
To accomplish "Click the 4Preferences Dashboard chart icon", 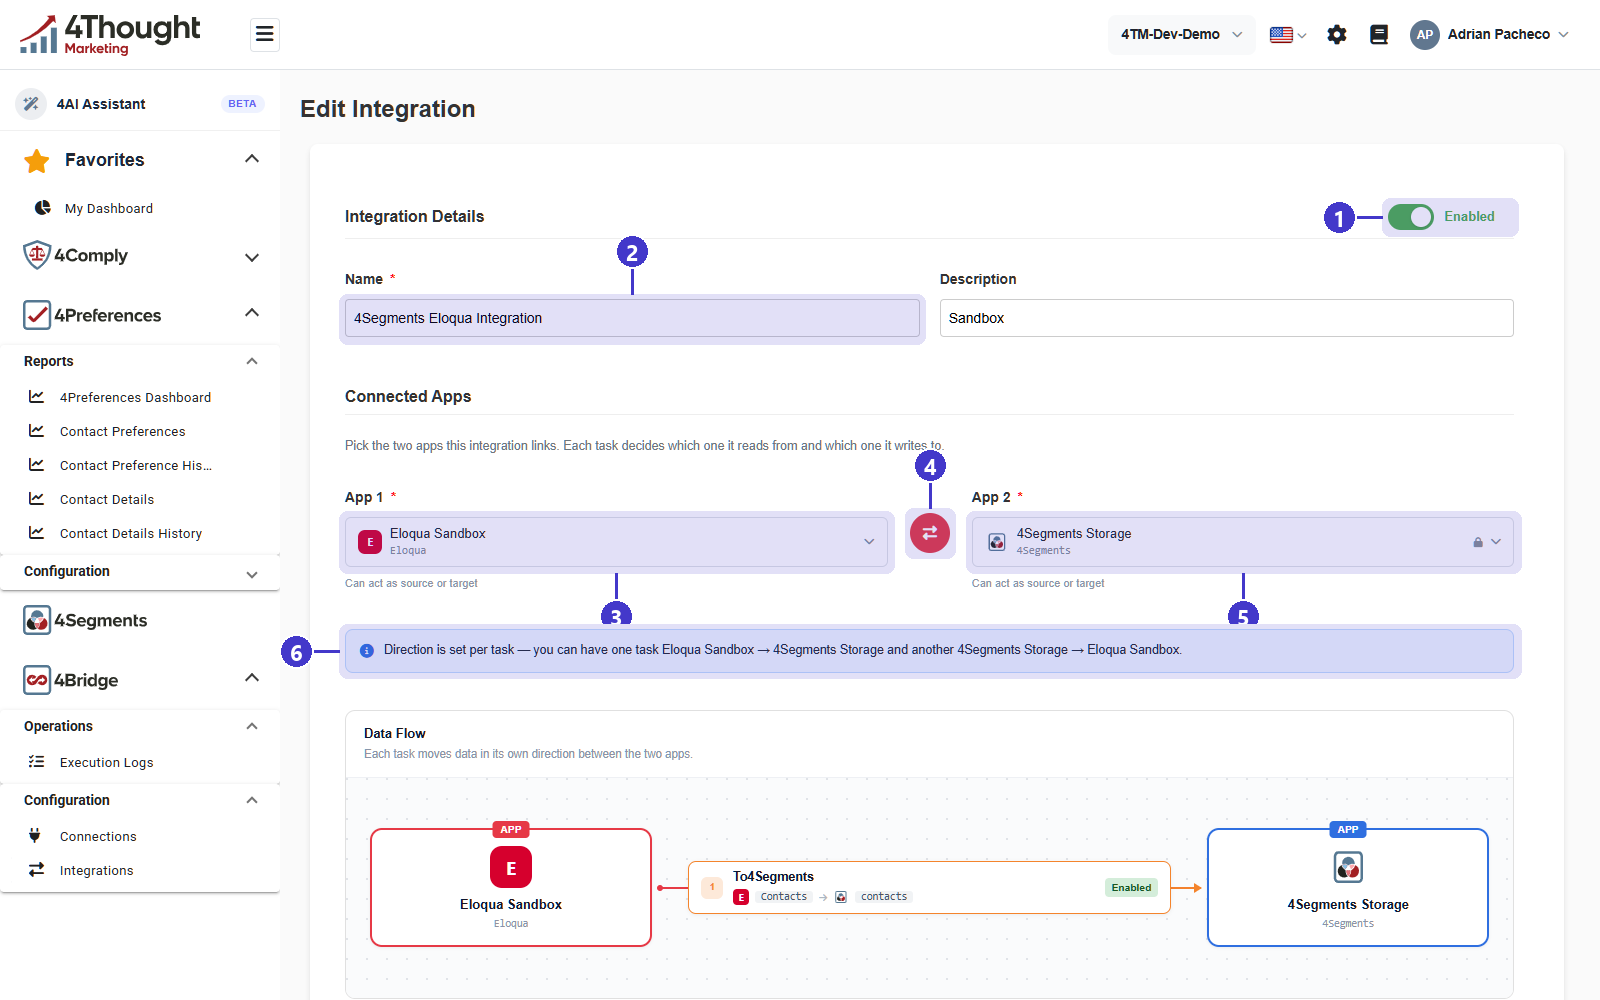I will click(x=36, y=397).
